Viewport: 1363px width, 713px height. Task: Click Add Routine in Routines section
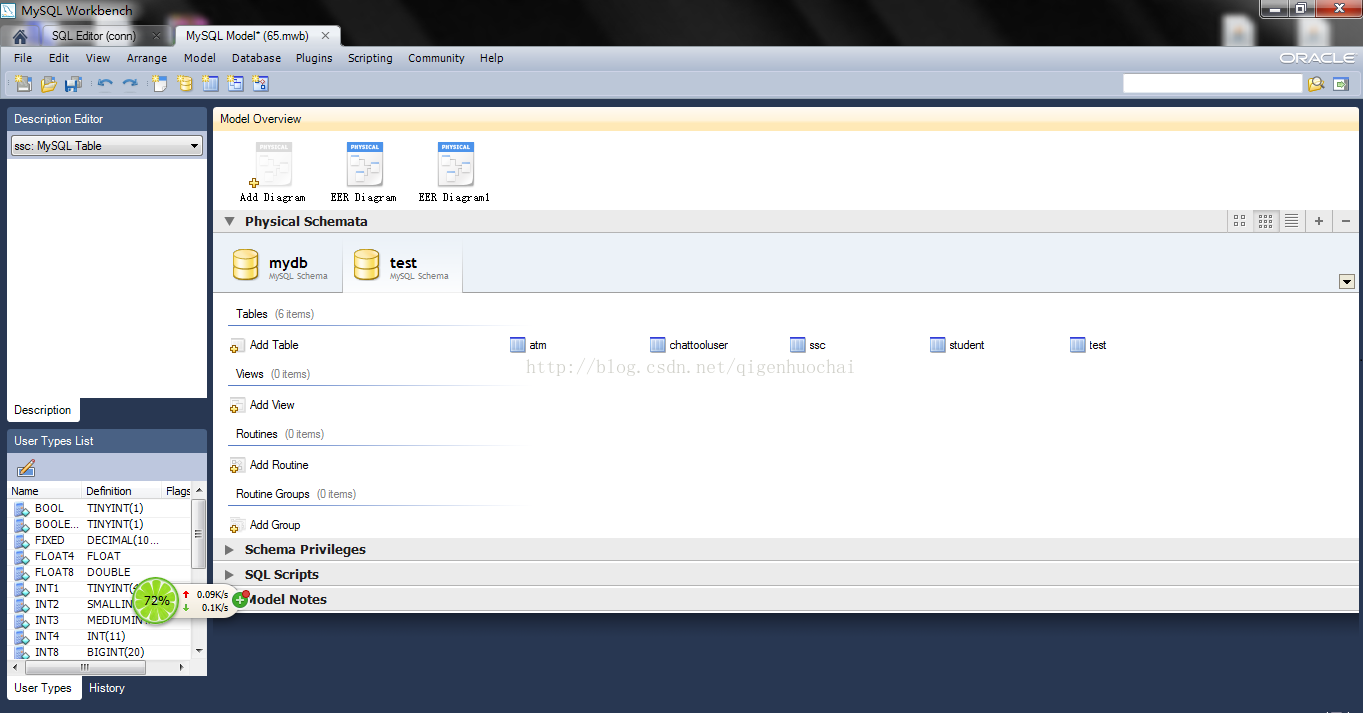269,465
